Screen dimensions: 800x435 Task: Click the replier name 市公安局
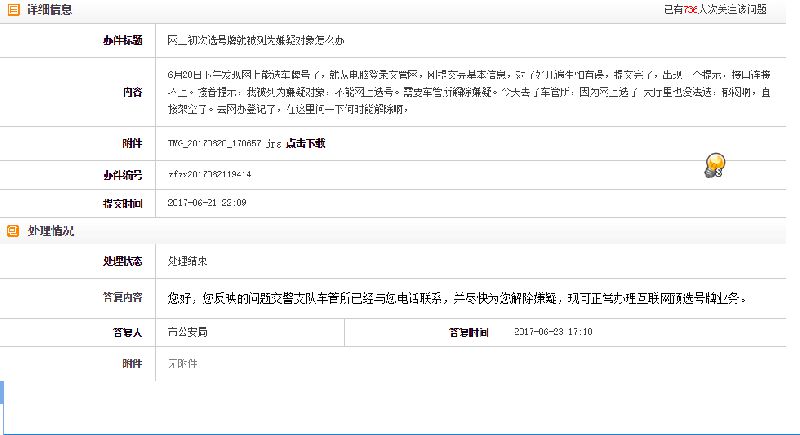188,331
